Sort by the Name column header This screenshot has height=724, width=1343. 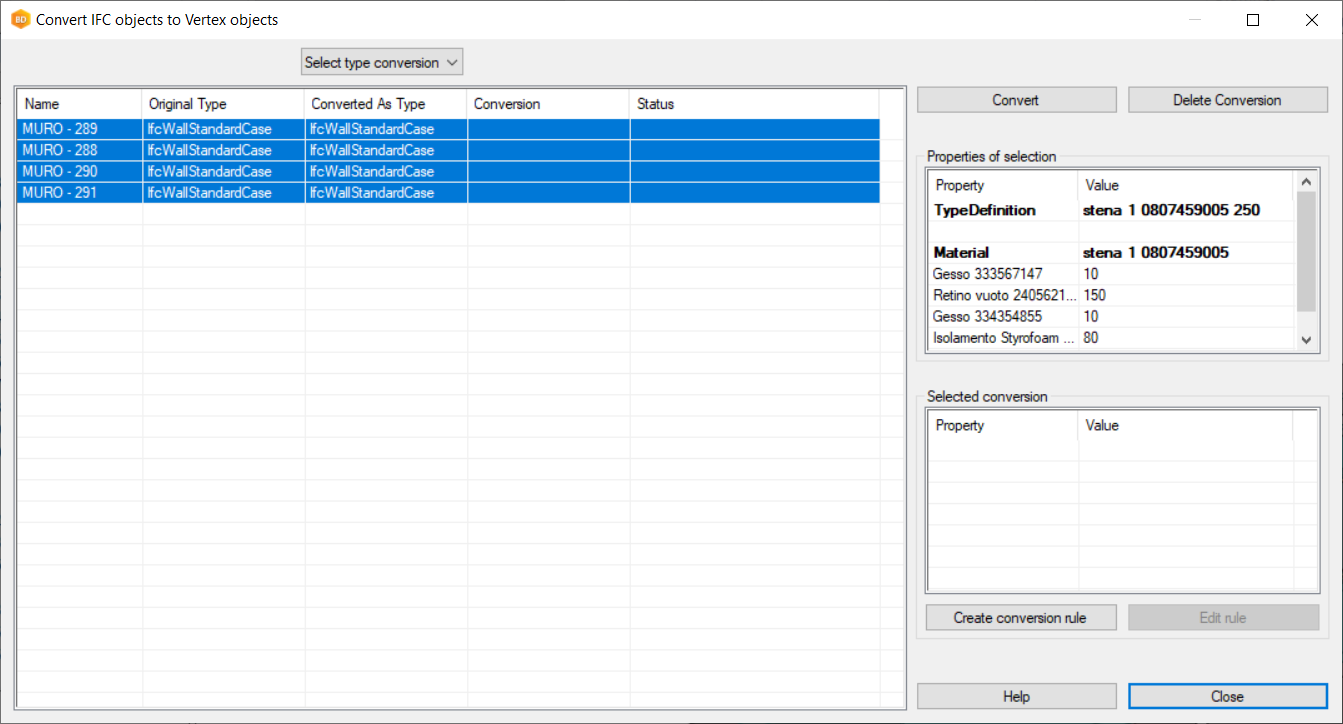(79, 104)
